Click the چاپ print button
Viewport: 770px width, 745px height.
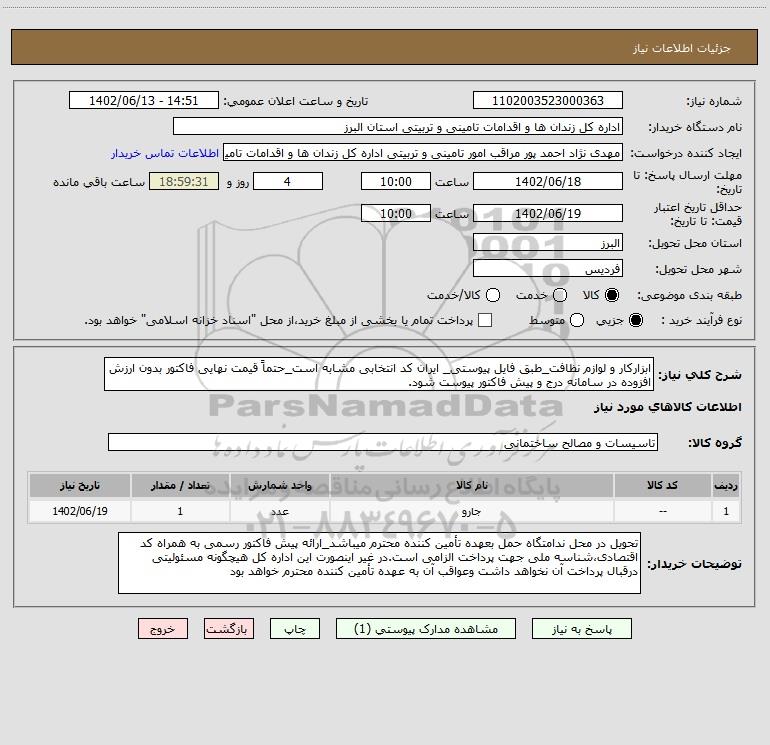point(295,629)
